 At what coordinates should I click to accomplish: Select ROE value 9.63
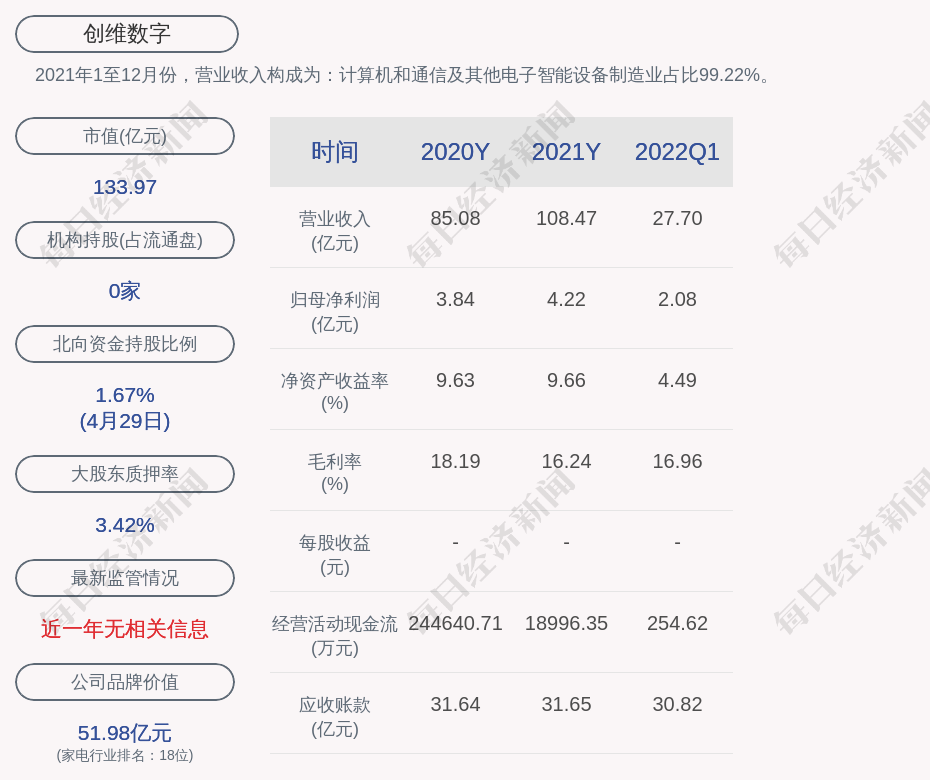pyautogui.click(x=455, y=380)
